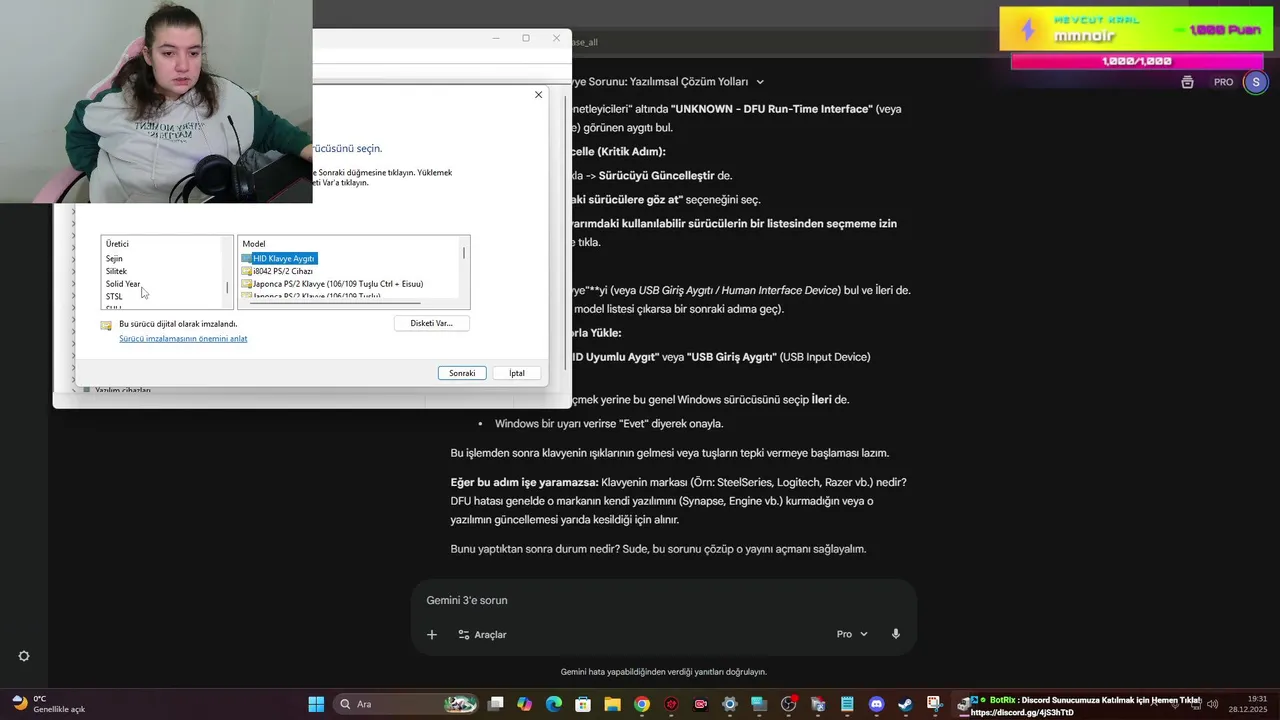Switch to Google Chrome on the taskbar

coord(642,704)
